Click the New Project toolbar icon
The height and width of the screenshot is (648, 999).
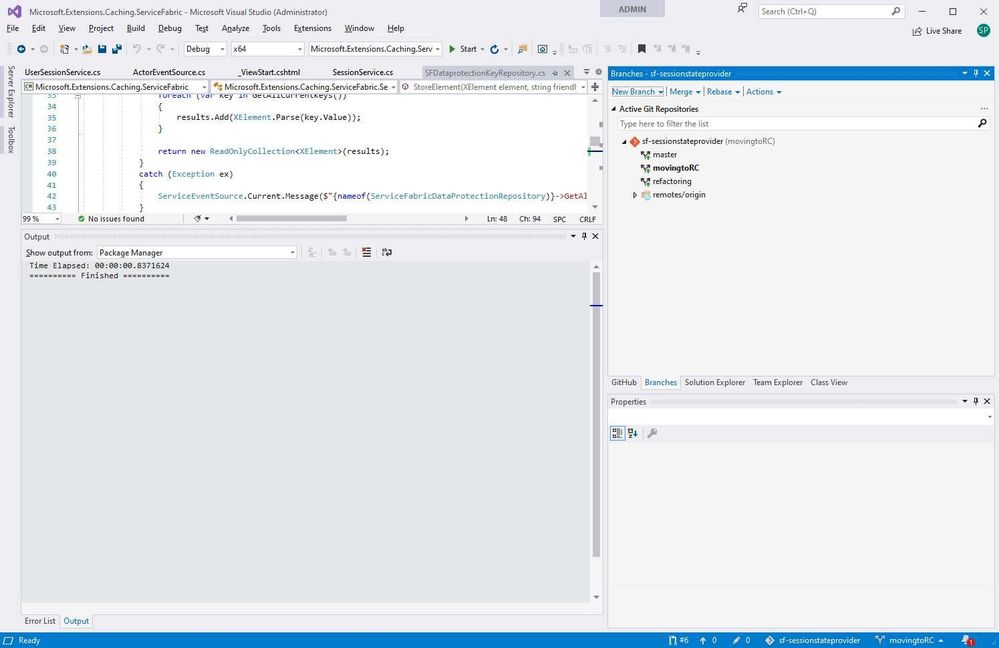(64, 49)
